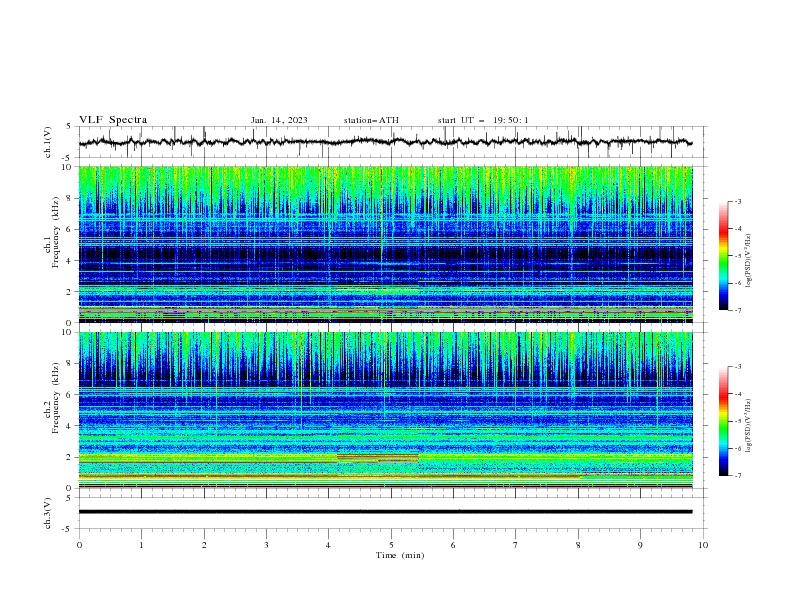Click the ch.2 color scale log(PSD) label
Screen dimensions: 792x612
tap(749, 426)
